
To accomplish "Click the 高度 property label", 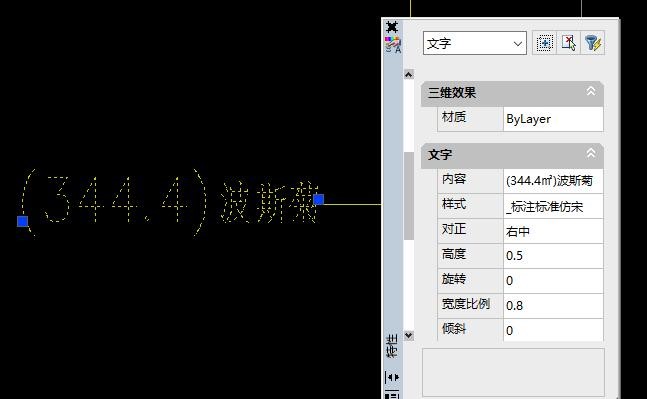I will pyautogui.click(x=454, y=254).
